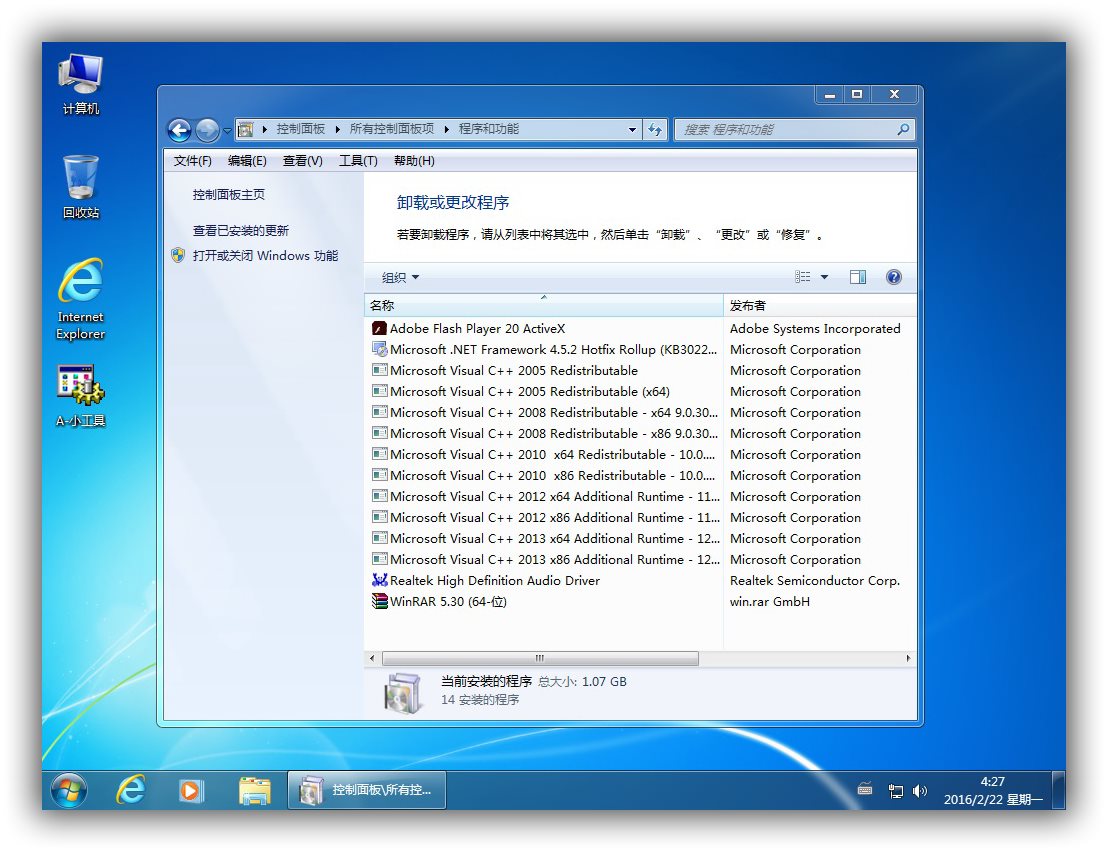1108x852 pixels.
Task: Open recent pages dropdown beside navigation arrows
Action: 227,131
